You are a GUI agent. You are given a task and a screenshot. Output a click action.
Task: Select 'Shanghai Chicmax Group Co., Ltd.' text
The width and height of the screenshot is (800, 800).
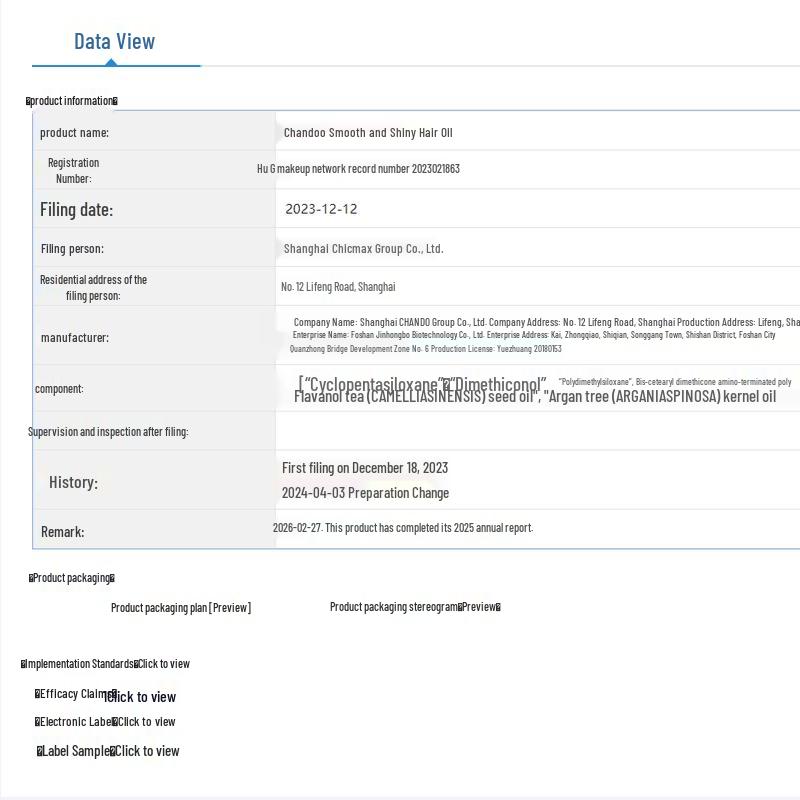click(x=363, y=248)
